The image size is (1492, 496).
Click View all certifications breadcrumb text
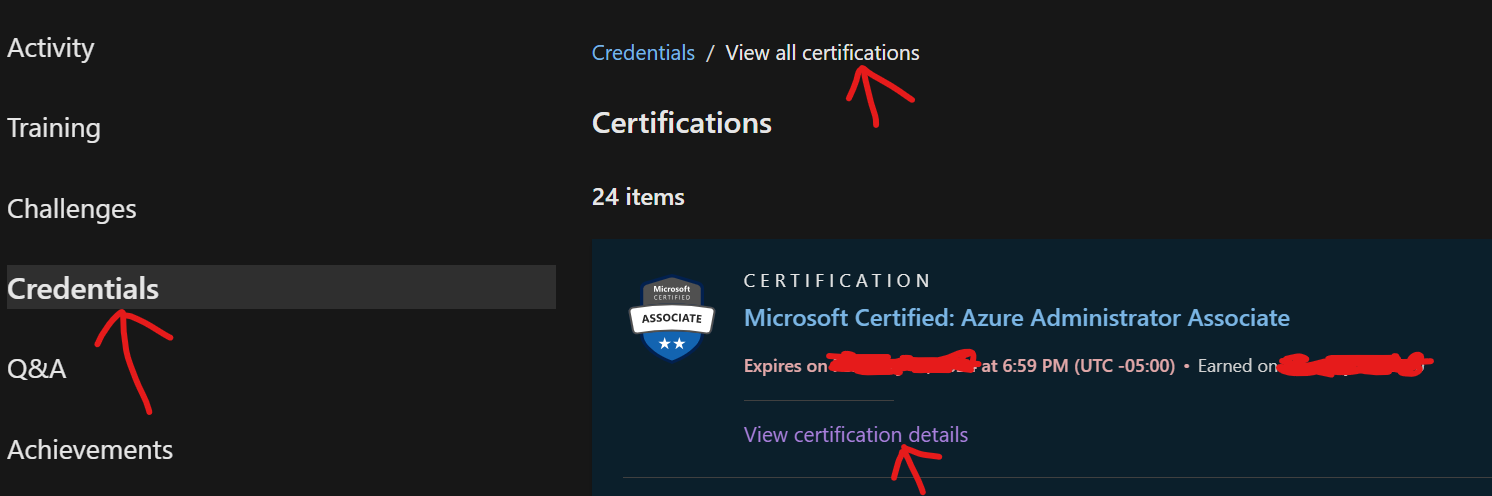click(822, 53)
